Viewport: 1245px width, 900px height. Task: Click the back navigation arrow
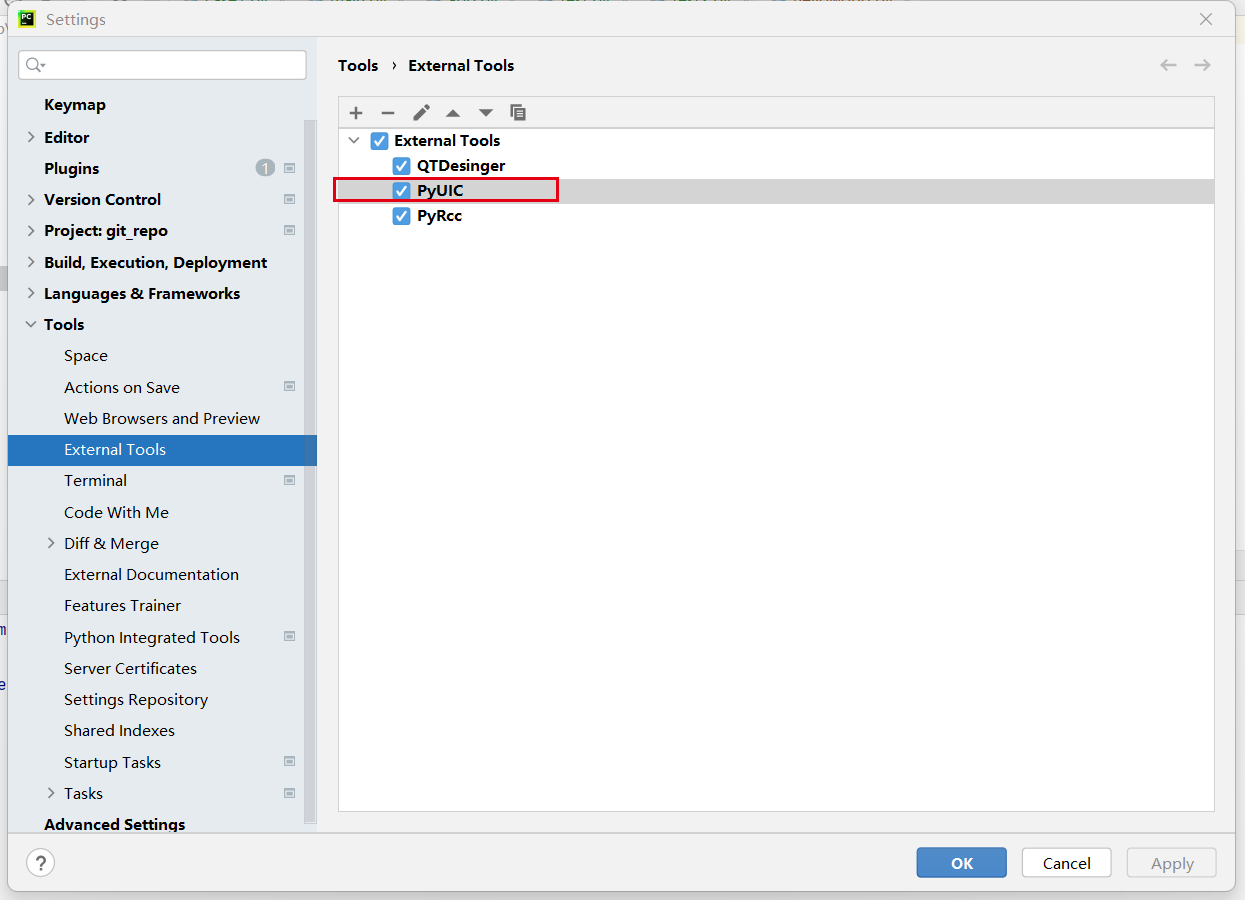[x=1168, y=65]
